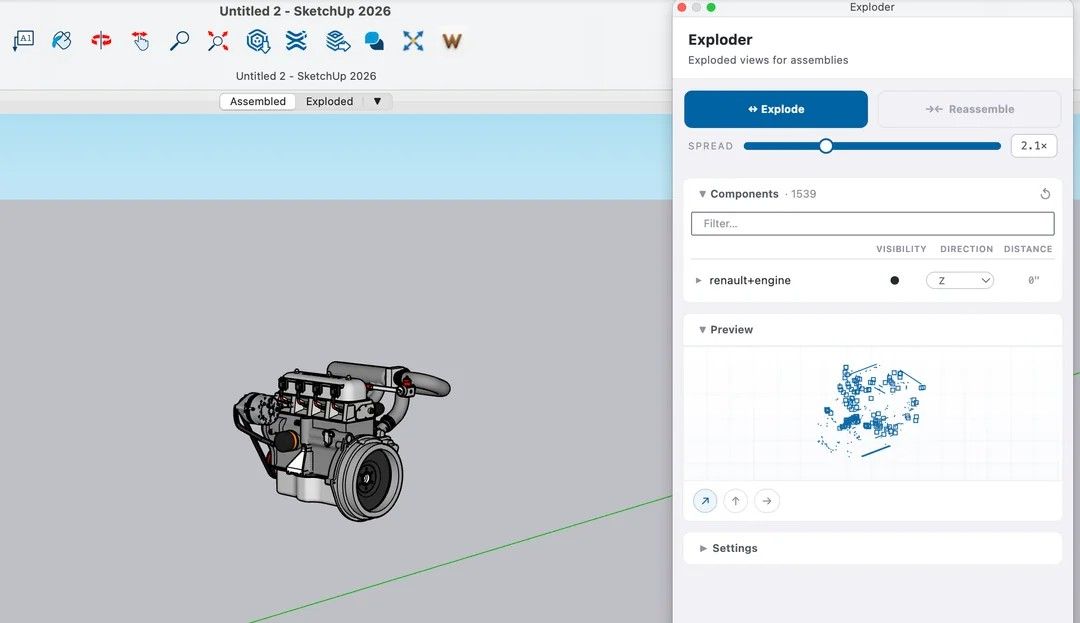Select the Zoom magnifier tool
Image resolution: width=1080 pixels, height=623 pixels.
tap(179, 41)
